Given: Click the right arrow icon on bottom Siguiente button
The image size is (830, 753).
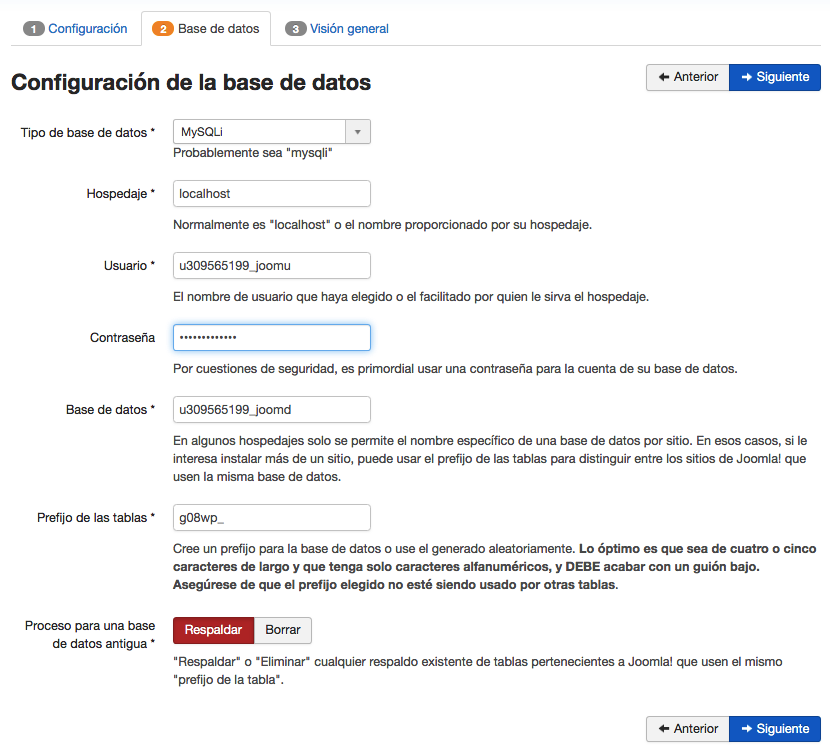Looking at the screenshot, I should click(x=745, y=729).
